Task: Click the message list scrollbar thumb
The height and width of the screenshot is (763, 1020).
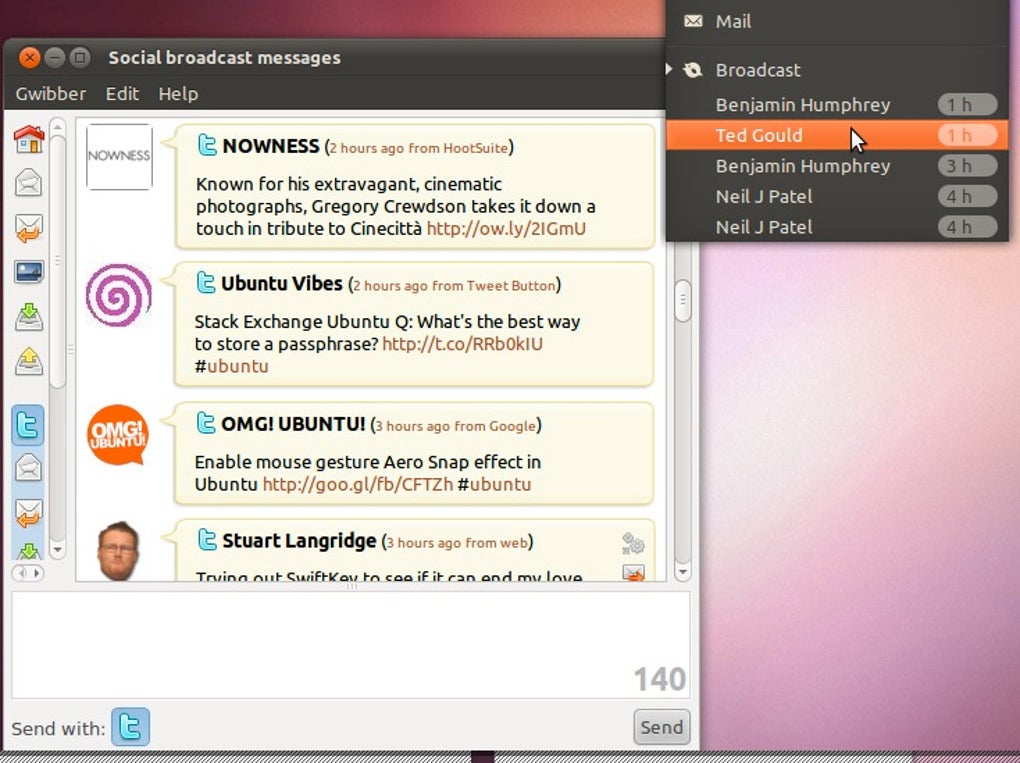Action: [x=682, y=301]
